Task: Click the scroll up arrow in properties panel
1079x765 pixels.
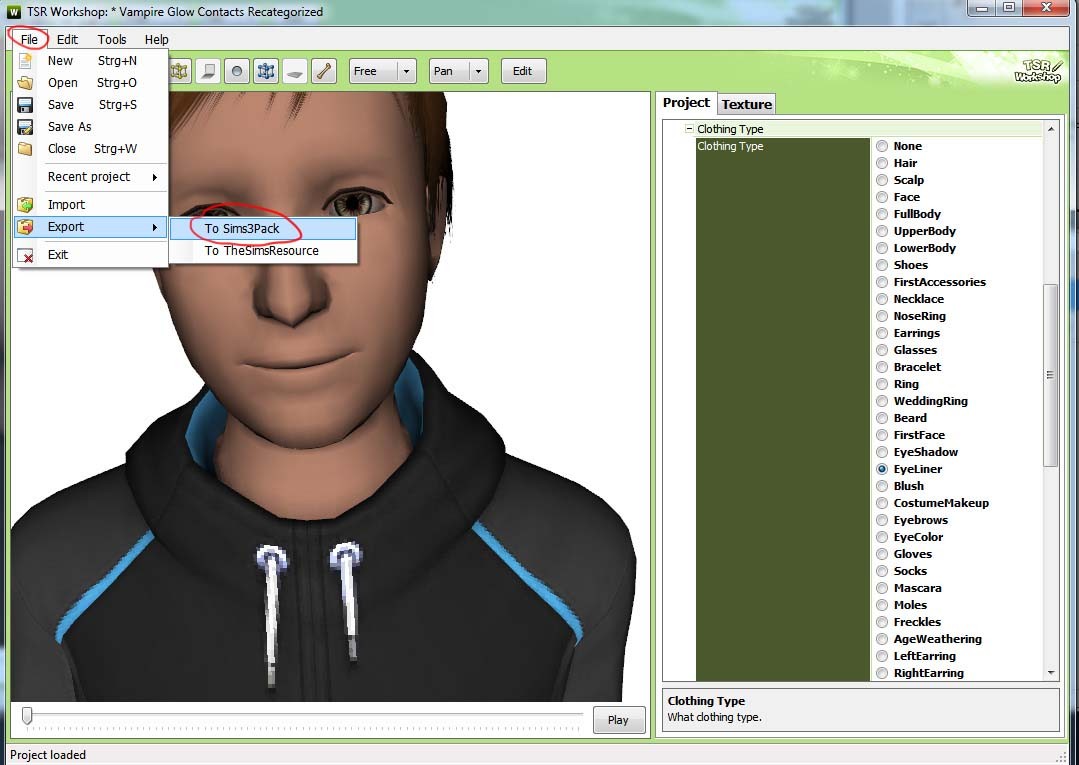Action: point(1051,129)
